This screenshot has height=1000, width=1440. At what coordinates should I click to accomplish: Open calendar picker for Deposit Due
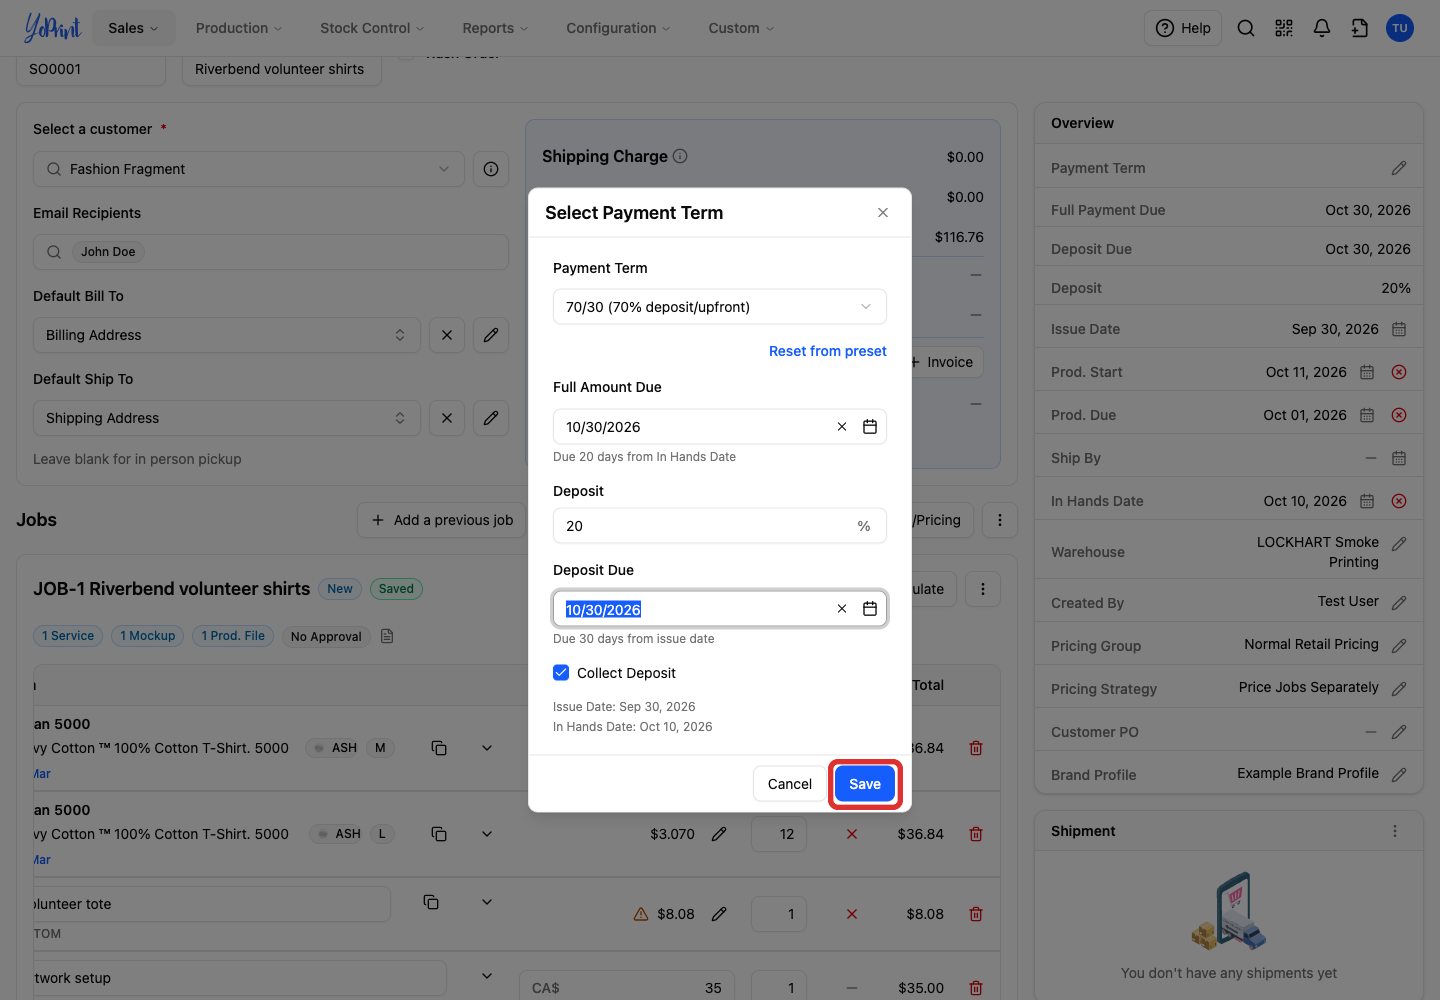click(870, 609)
